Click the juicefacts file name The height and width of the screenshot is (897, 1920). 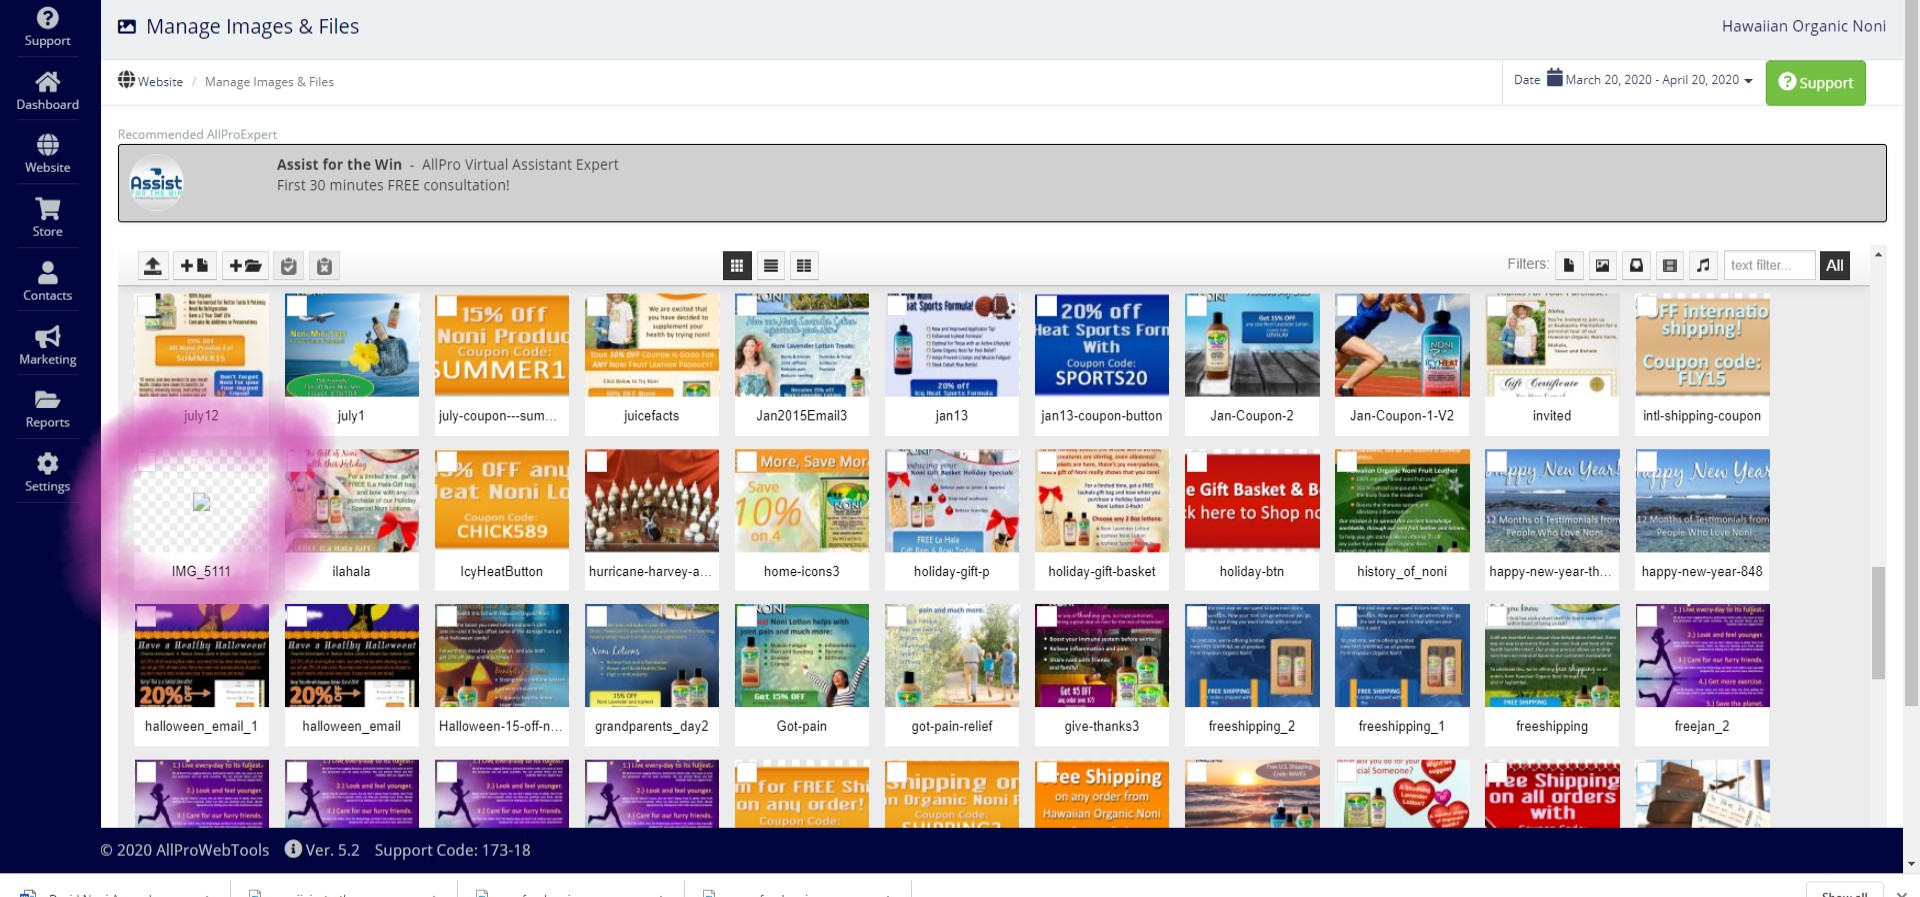tap(651, 415)
